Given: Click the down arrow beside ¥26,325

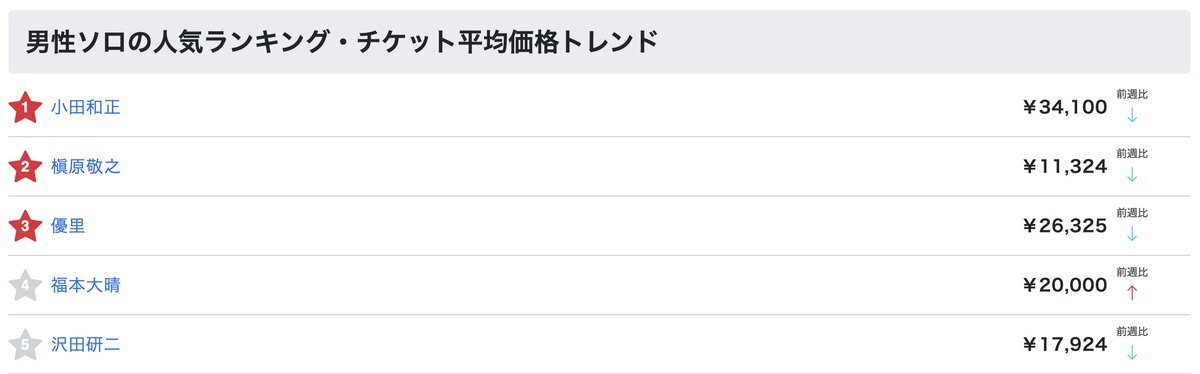Looking at the screenshot, I should point(1132,233).
